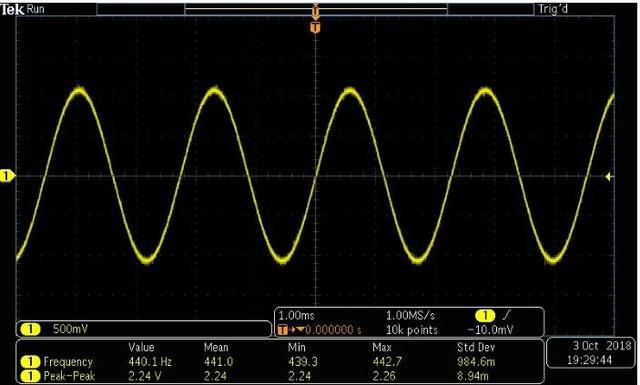Click the Max column header
640x385 pixels.
382,347
